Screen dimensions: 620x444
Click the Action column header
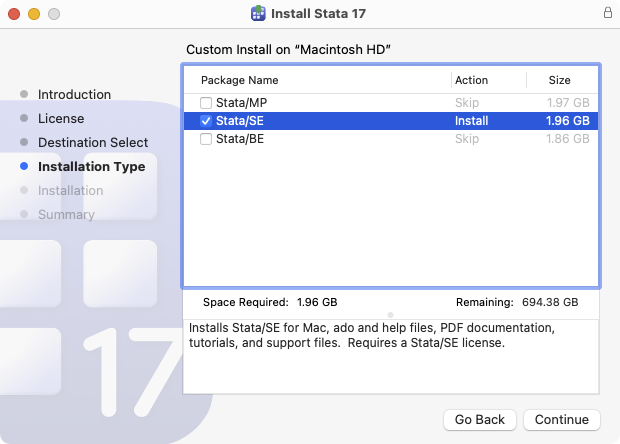pyautogui.click(x=471, y=80)
